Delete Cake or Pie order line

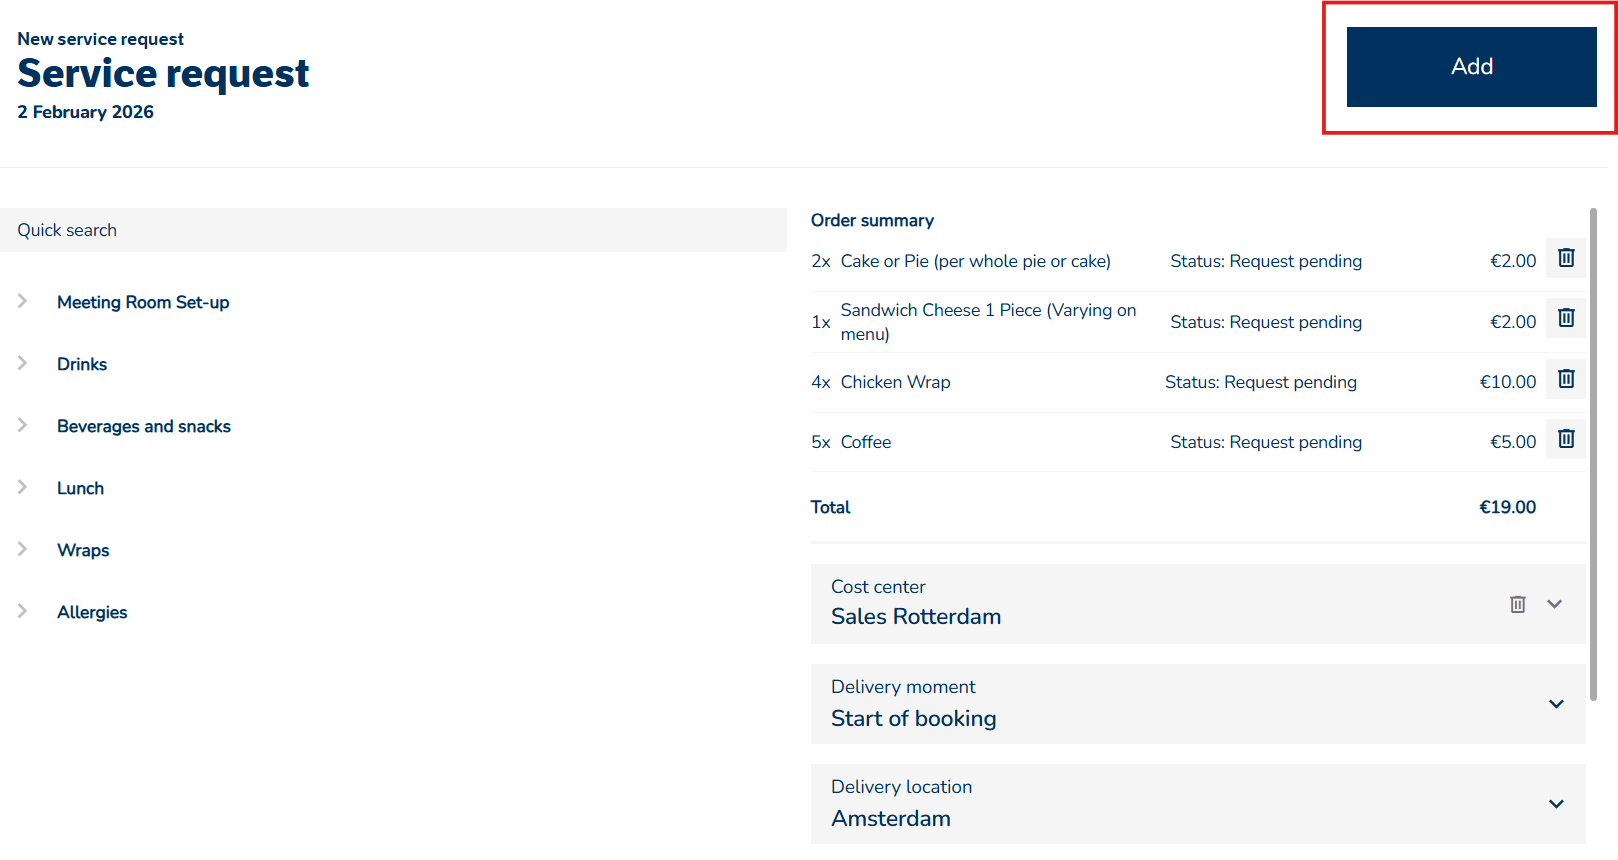point(1566,258)
